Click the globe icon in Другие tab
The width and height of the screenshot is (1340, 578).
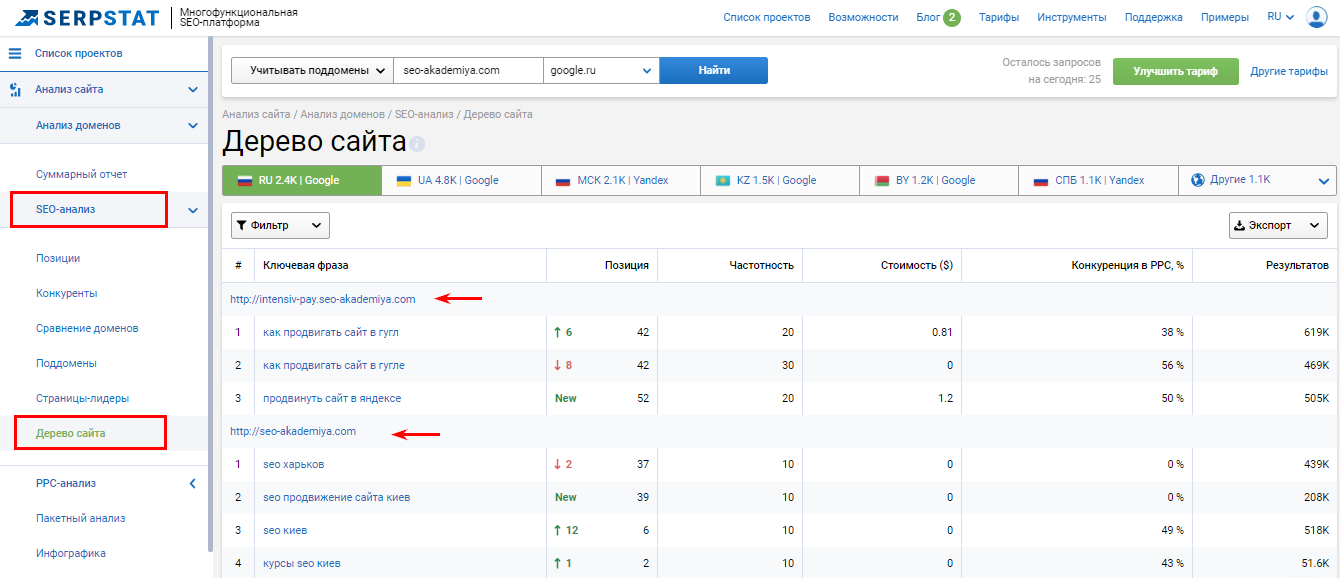pos(1198,180)
